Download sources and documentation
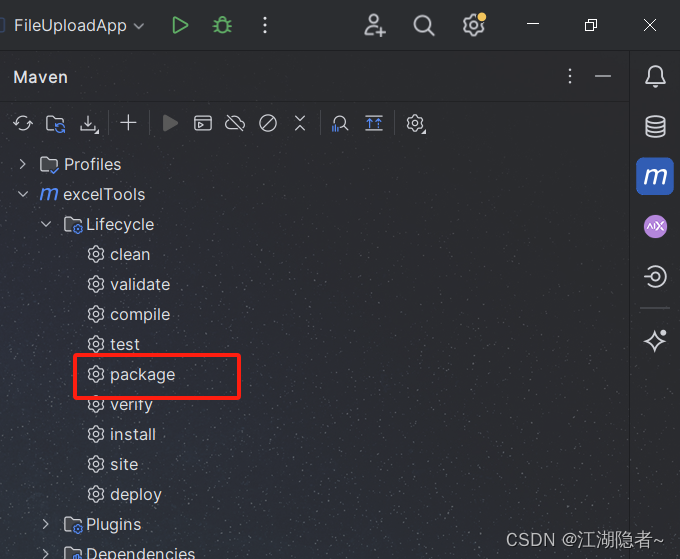This screenshot has height=559, width=680. pyautogui.click(x=89, y=124)
